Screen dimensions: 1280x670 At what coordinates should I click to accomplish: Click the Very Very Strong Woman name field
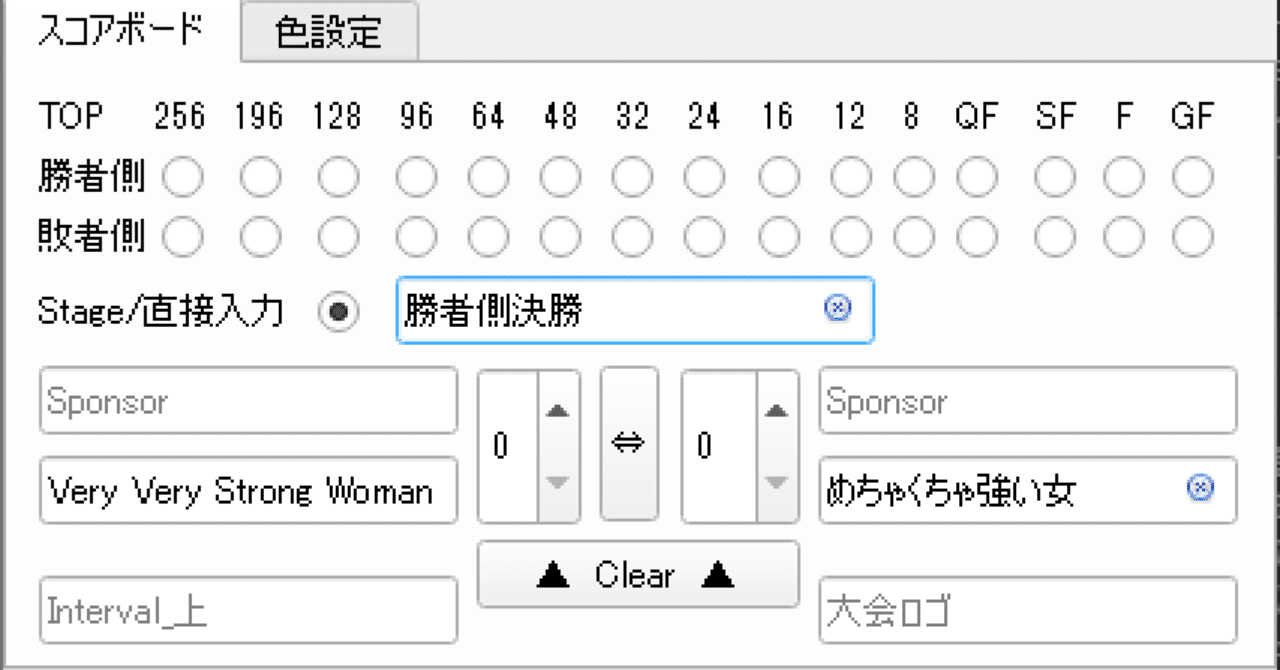pyautogui.click(x=248, y=491)
